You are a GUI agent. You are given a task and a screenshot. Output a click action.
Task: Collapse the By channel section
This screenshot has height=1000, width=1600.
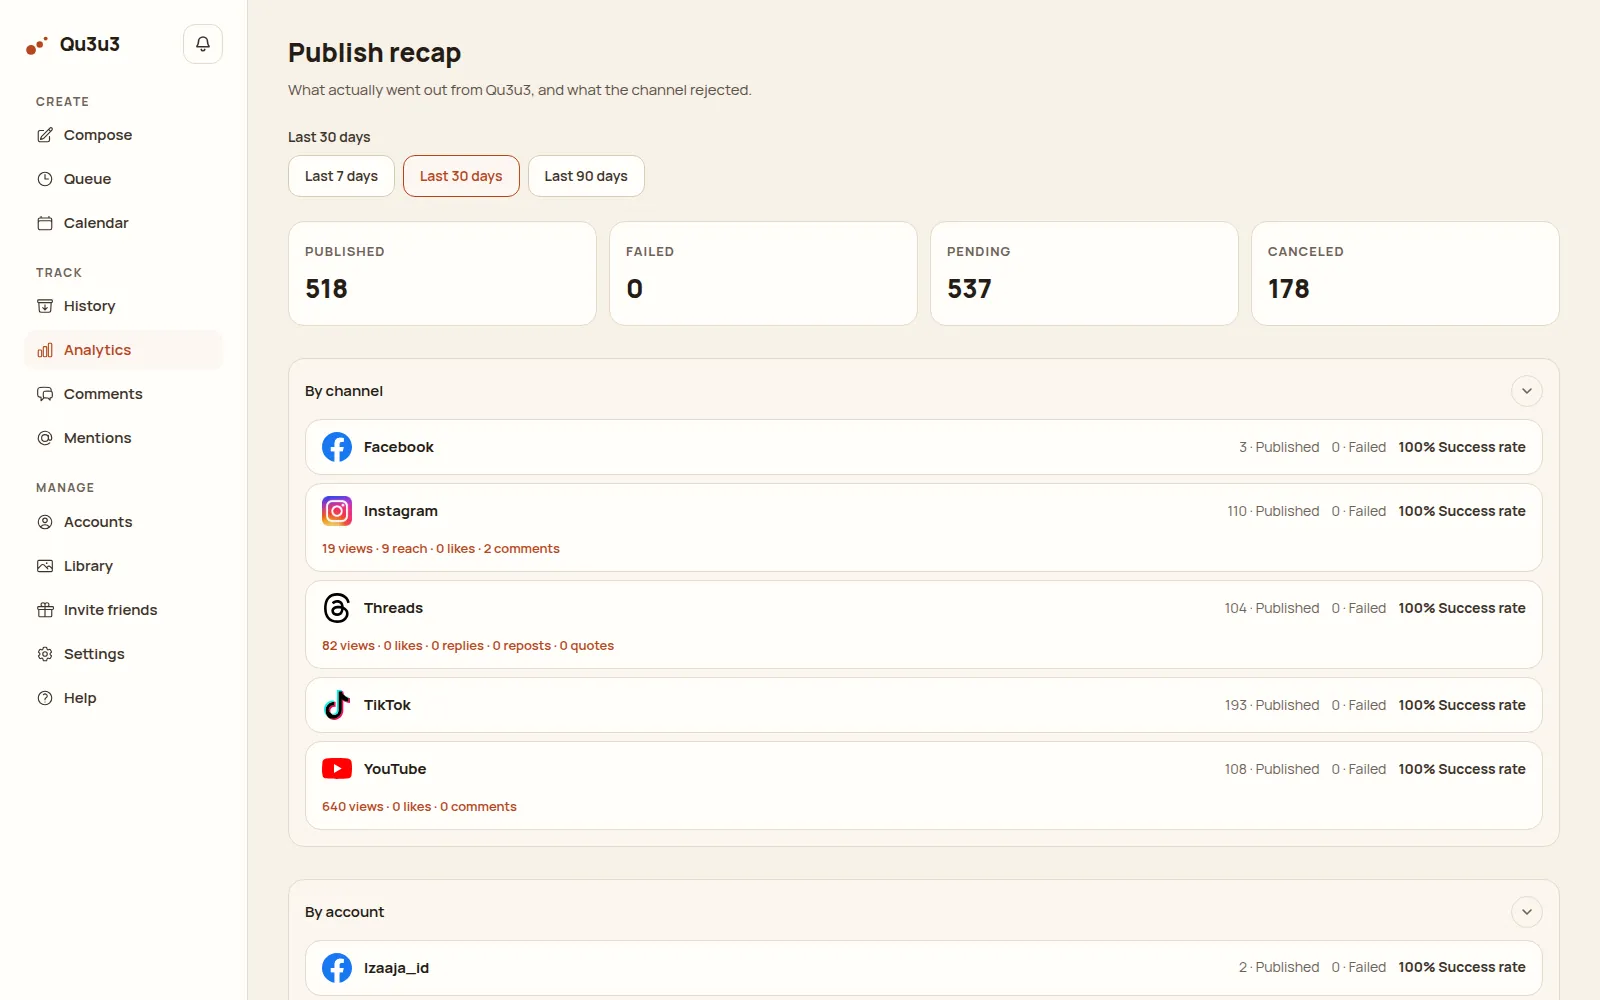1526,391
